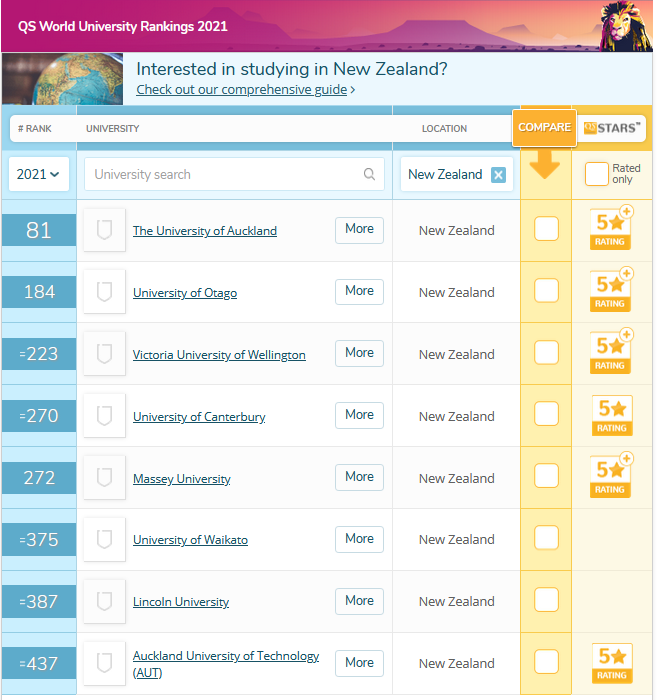Remove New Zealand filter with X icon

click(498, 175)
